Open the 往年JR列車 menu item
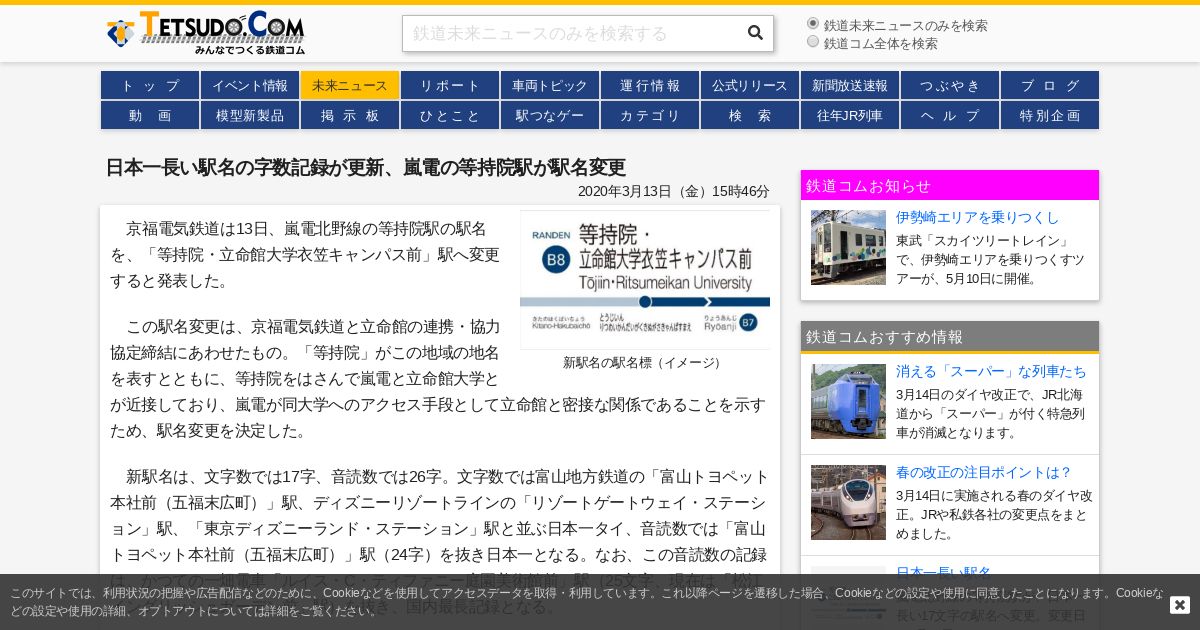This screenshot has width=1200, height=630. tap(850, 115)
